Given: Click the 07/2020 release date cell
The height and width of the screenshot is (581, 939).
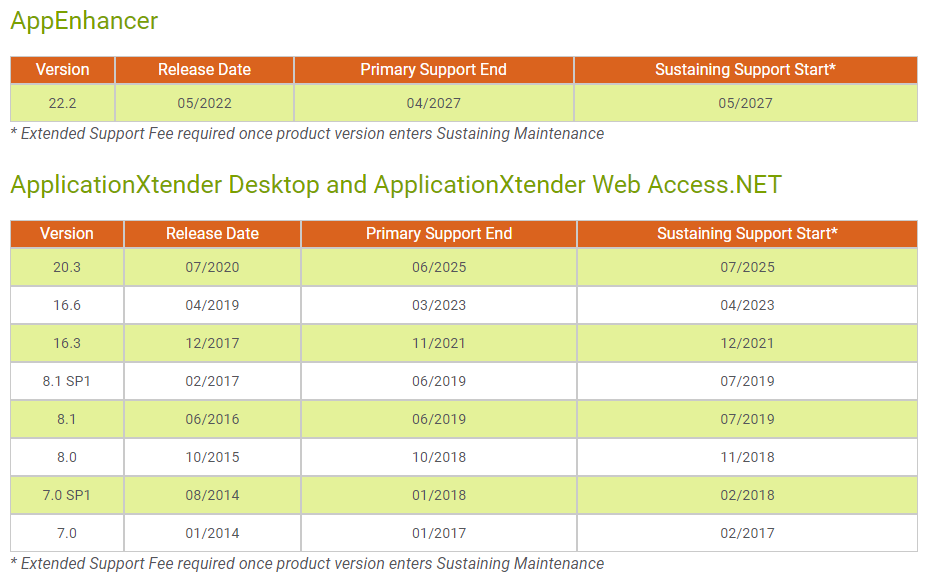Looking at the screenshot, I should pos(212,267).
